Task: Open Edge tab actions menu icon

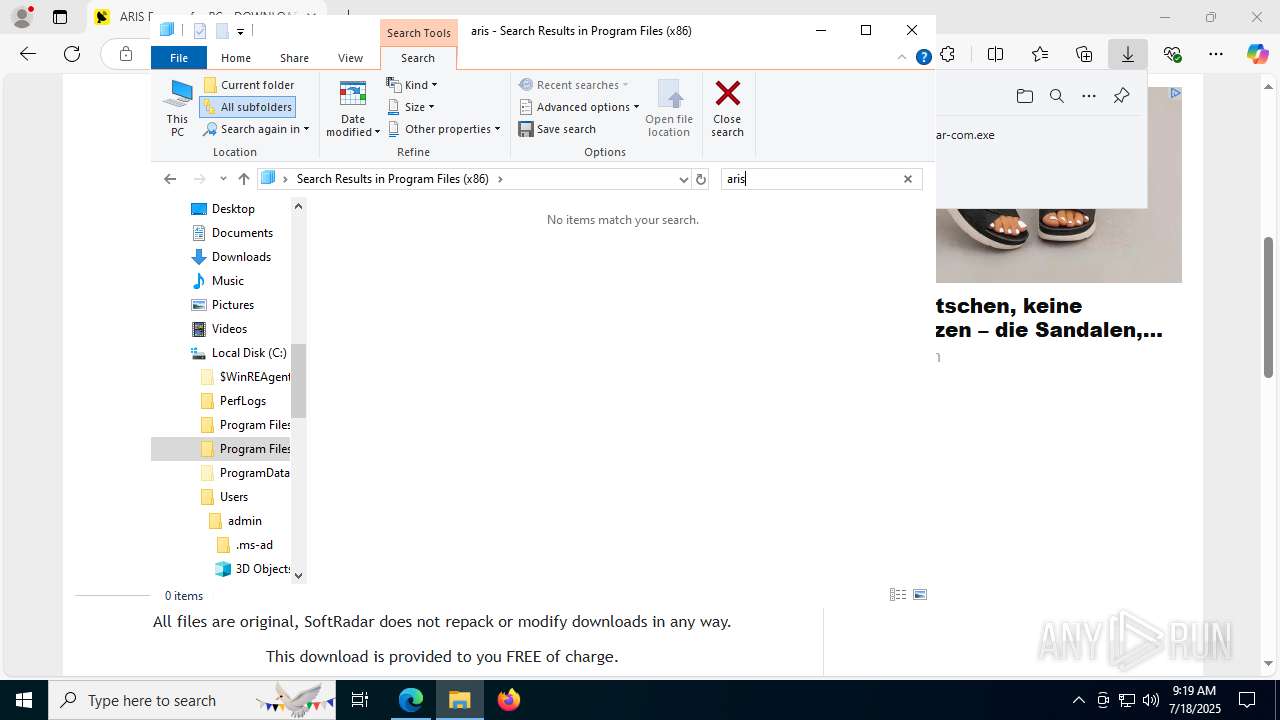Action: 60,17
